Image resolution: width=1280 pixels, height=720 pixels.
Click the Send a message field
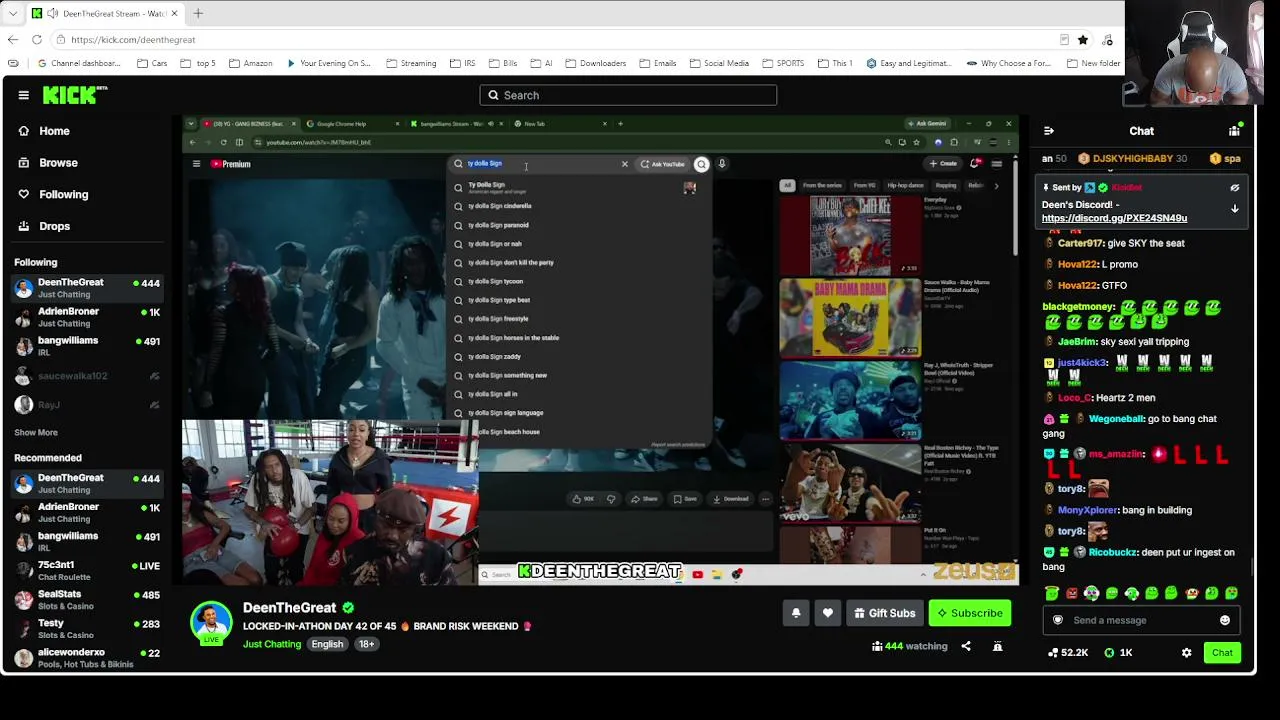[x=1140, y=620]
